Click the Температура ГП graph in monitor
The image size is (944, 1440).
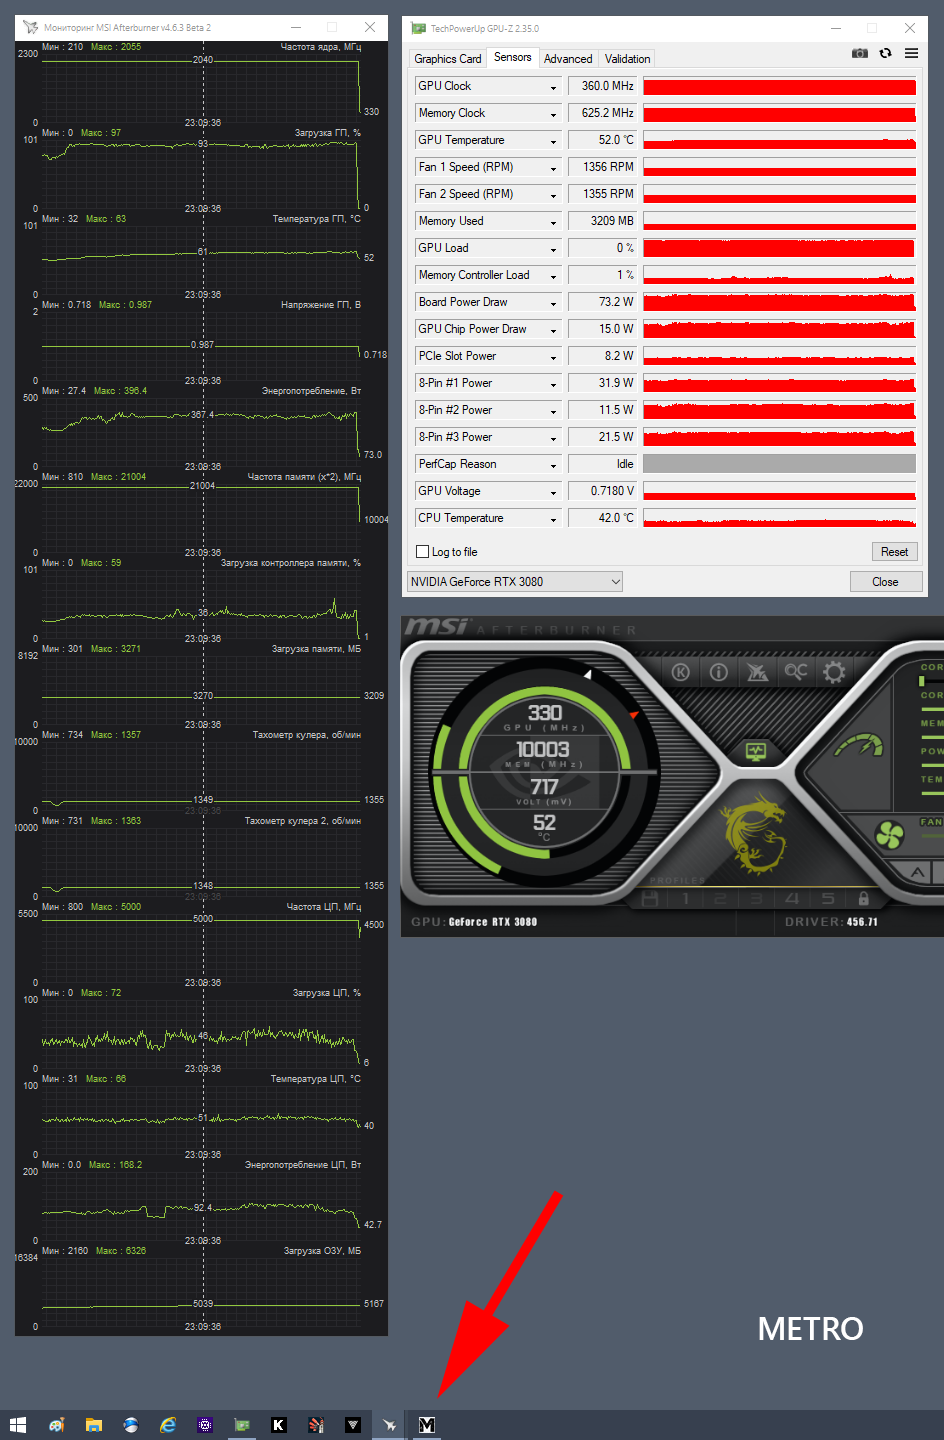pos(201,259)
